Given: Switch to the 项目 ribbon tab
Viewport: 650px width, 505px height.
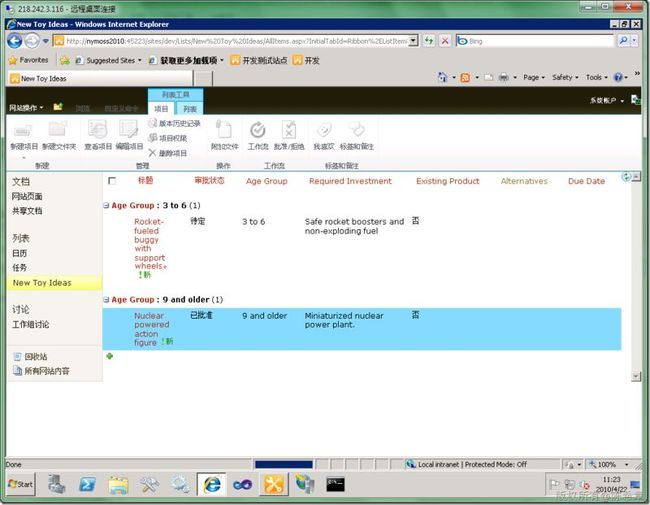Looking at the screenshot, I should (x=161, y=109).
